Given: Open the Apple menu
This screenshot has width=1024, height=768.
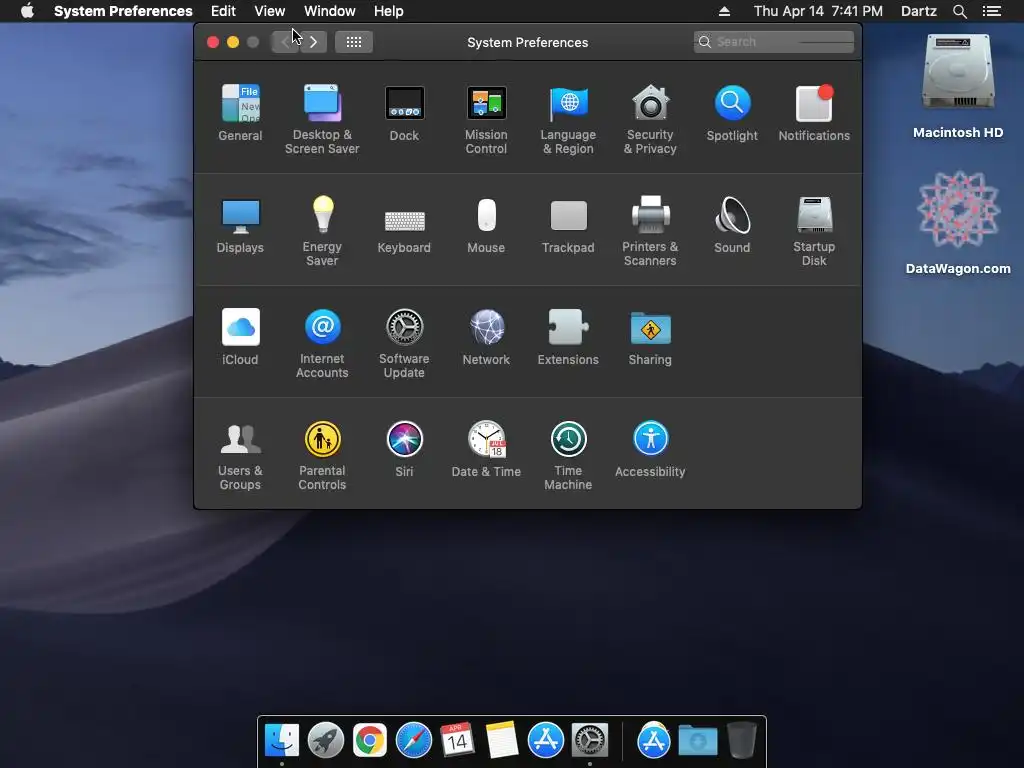Looking at the screenshot, I should click(27, 11).
